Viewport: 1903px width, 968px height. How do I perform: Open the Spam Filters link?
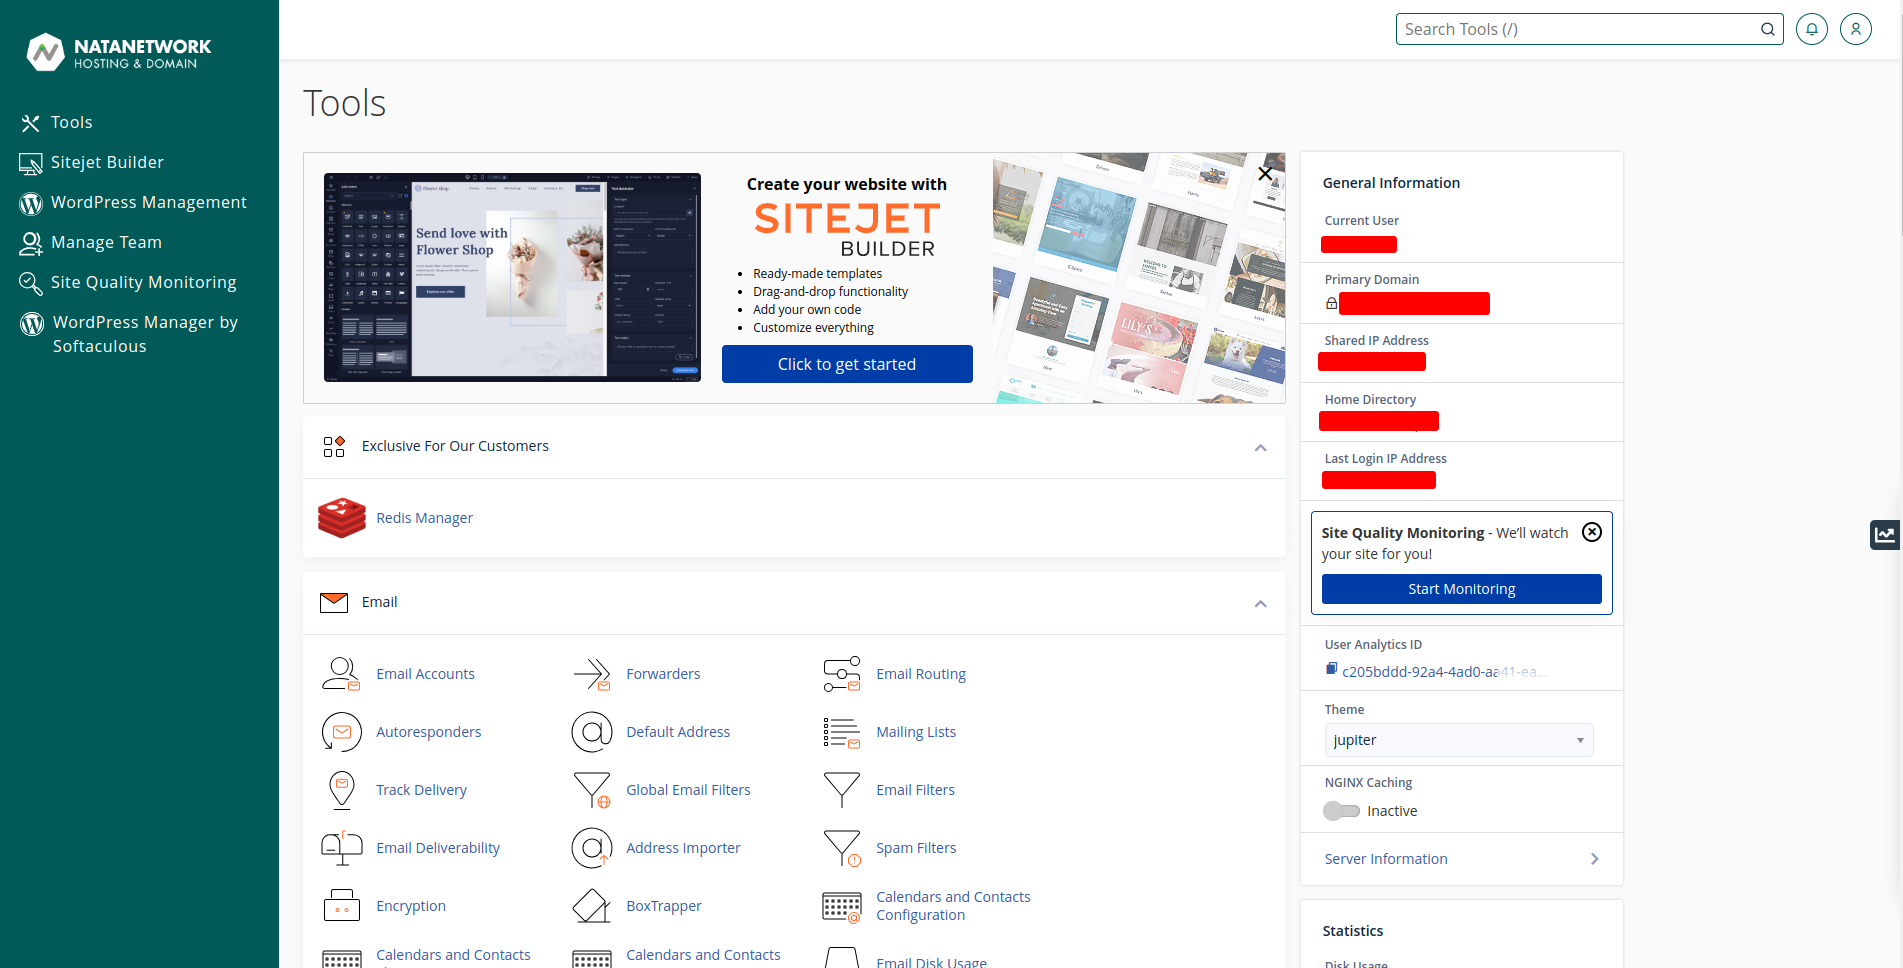916,848
